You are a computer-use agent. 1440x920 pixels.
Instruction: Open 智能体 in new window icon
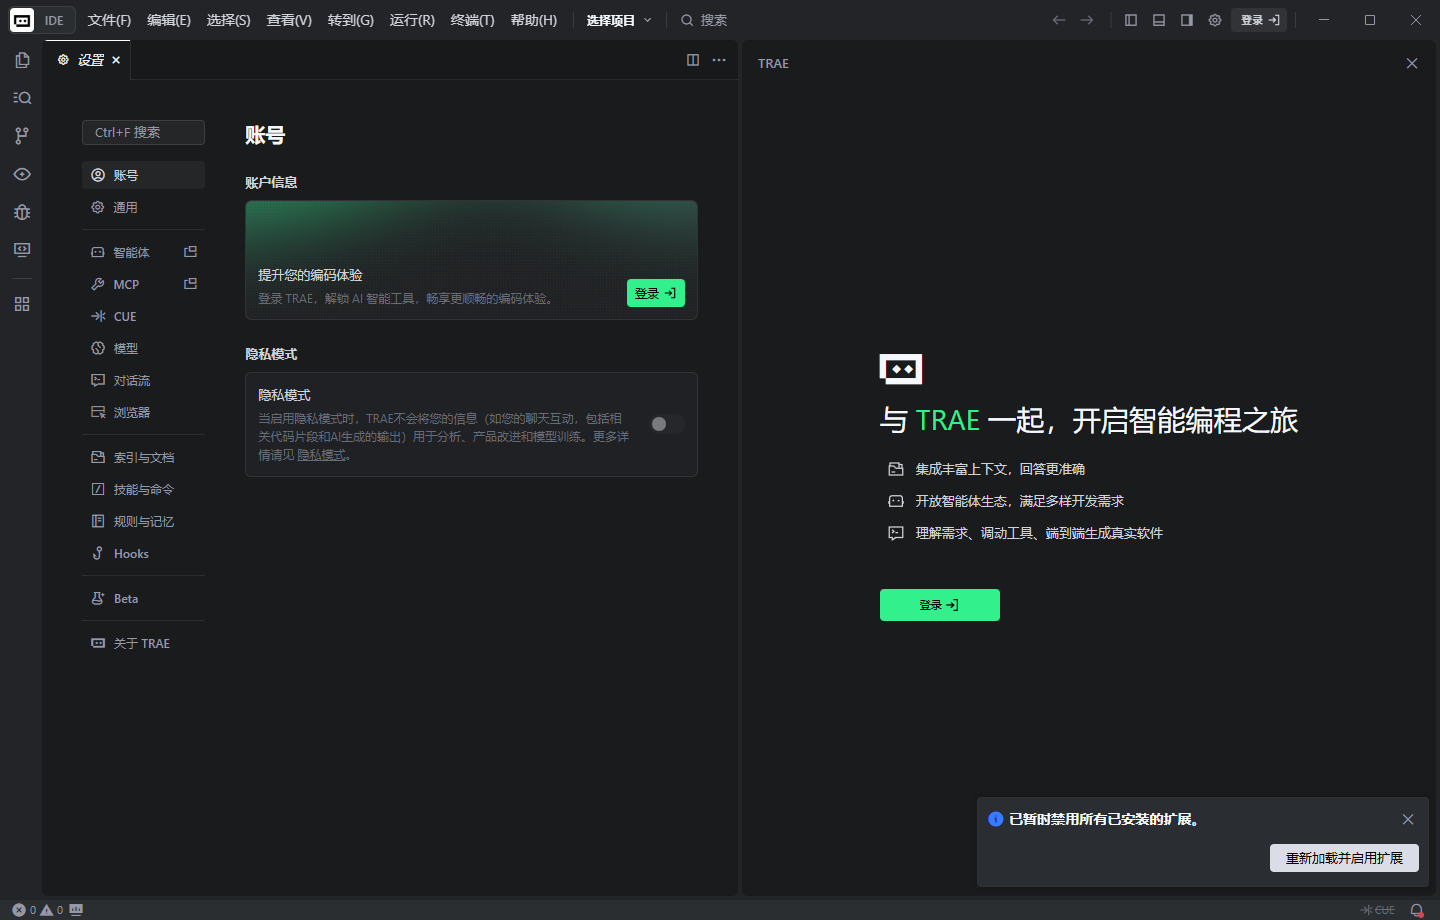[191, 252]
